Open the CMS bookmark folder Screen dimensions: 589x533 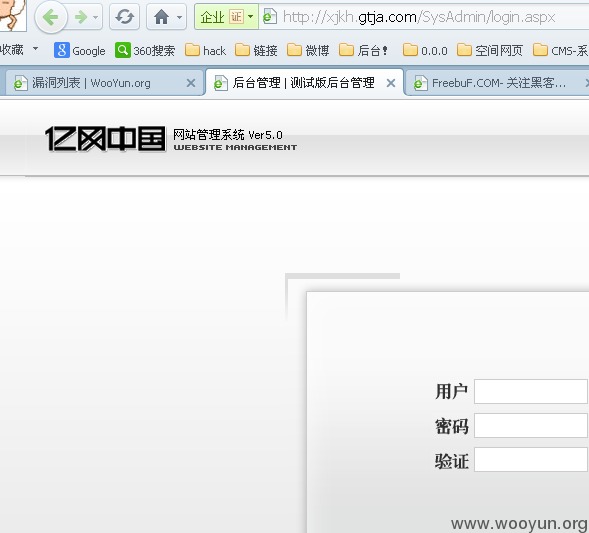pyautogui.click(x=560, y=50)
